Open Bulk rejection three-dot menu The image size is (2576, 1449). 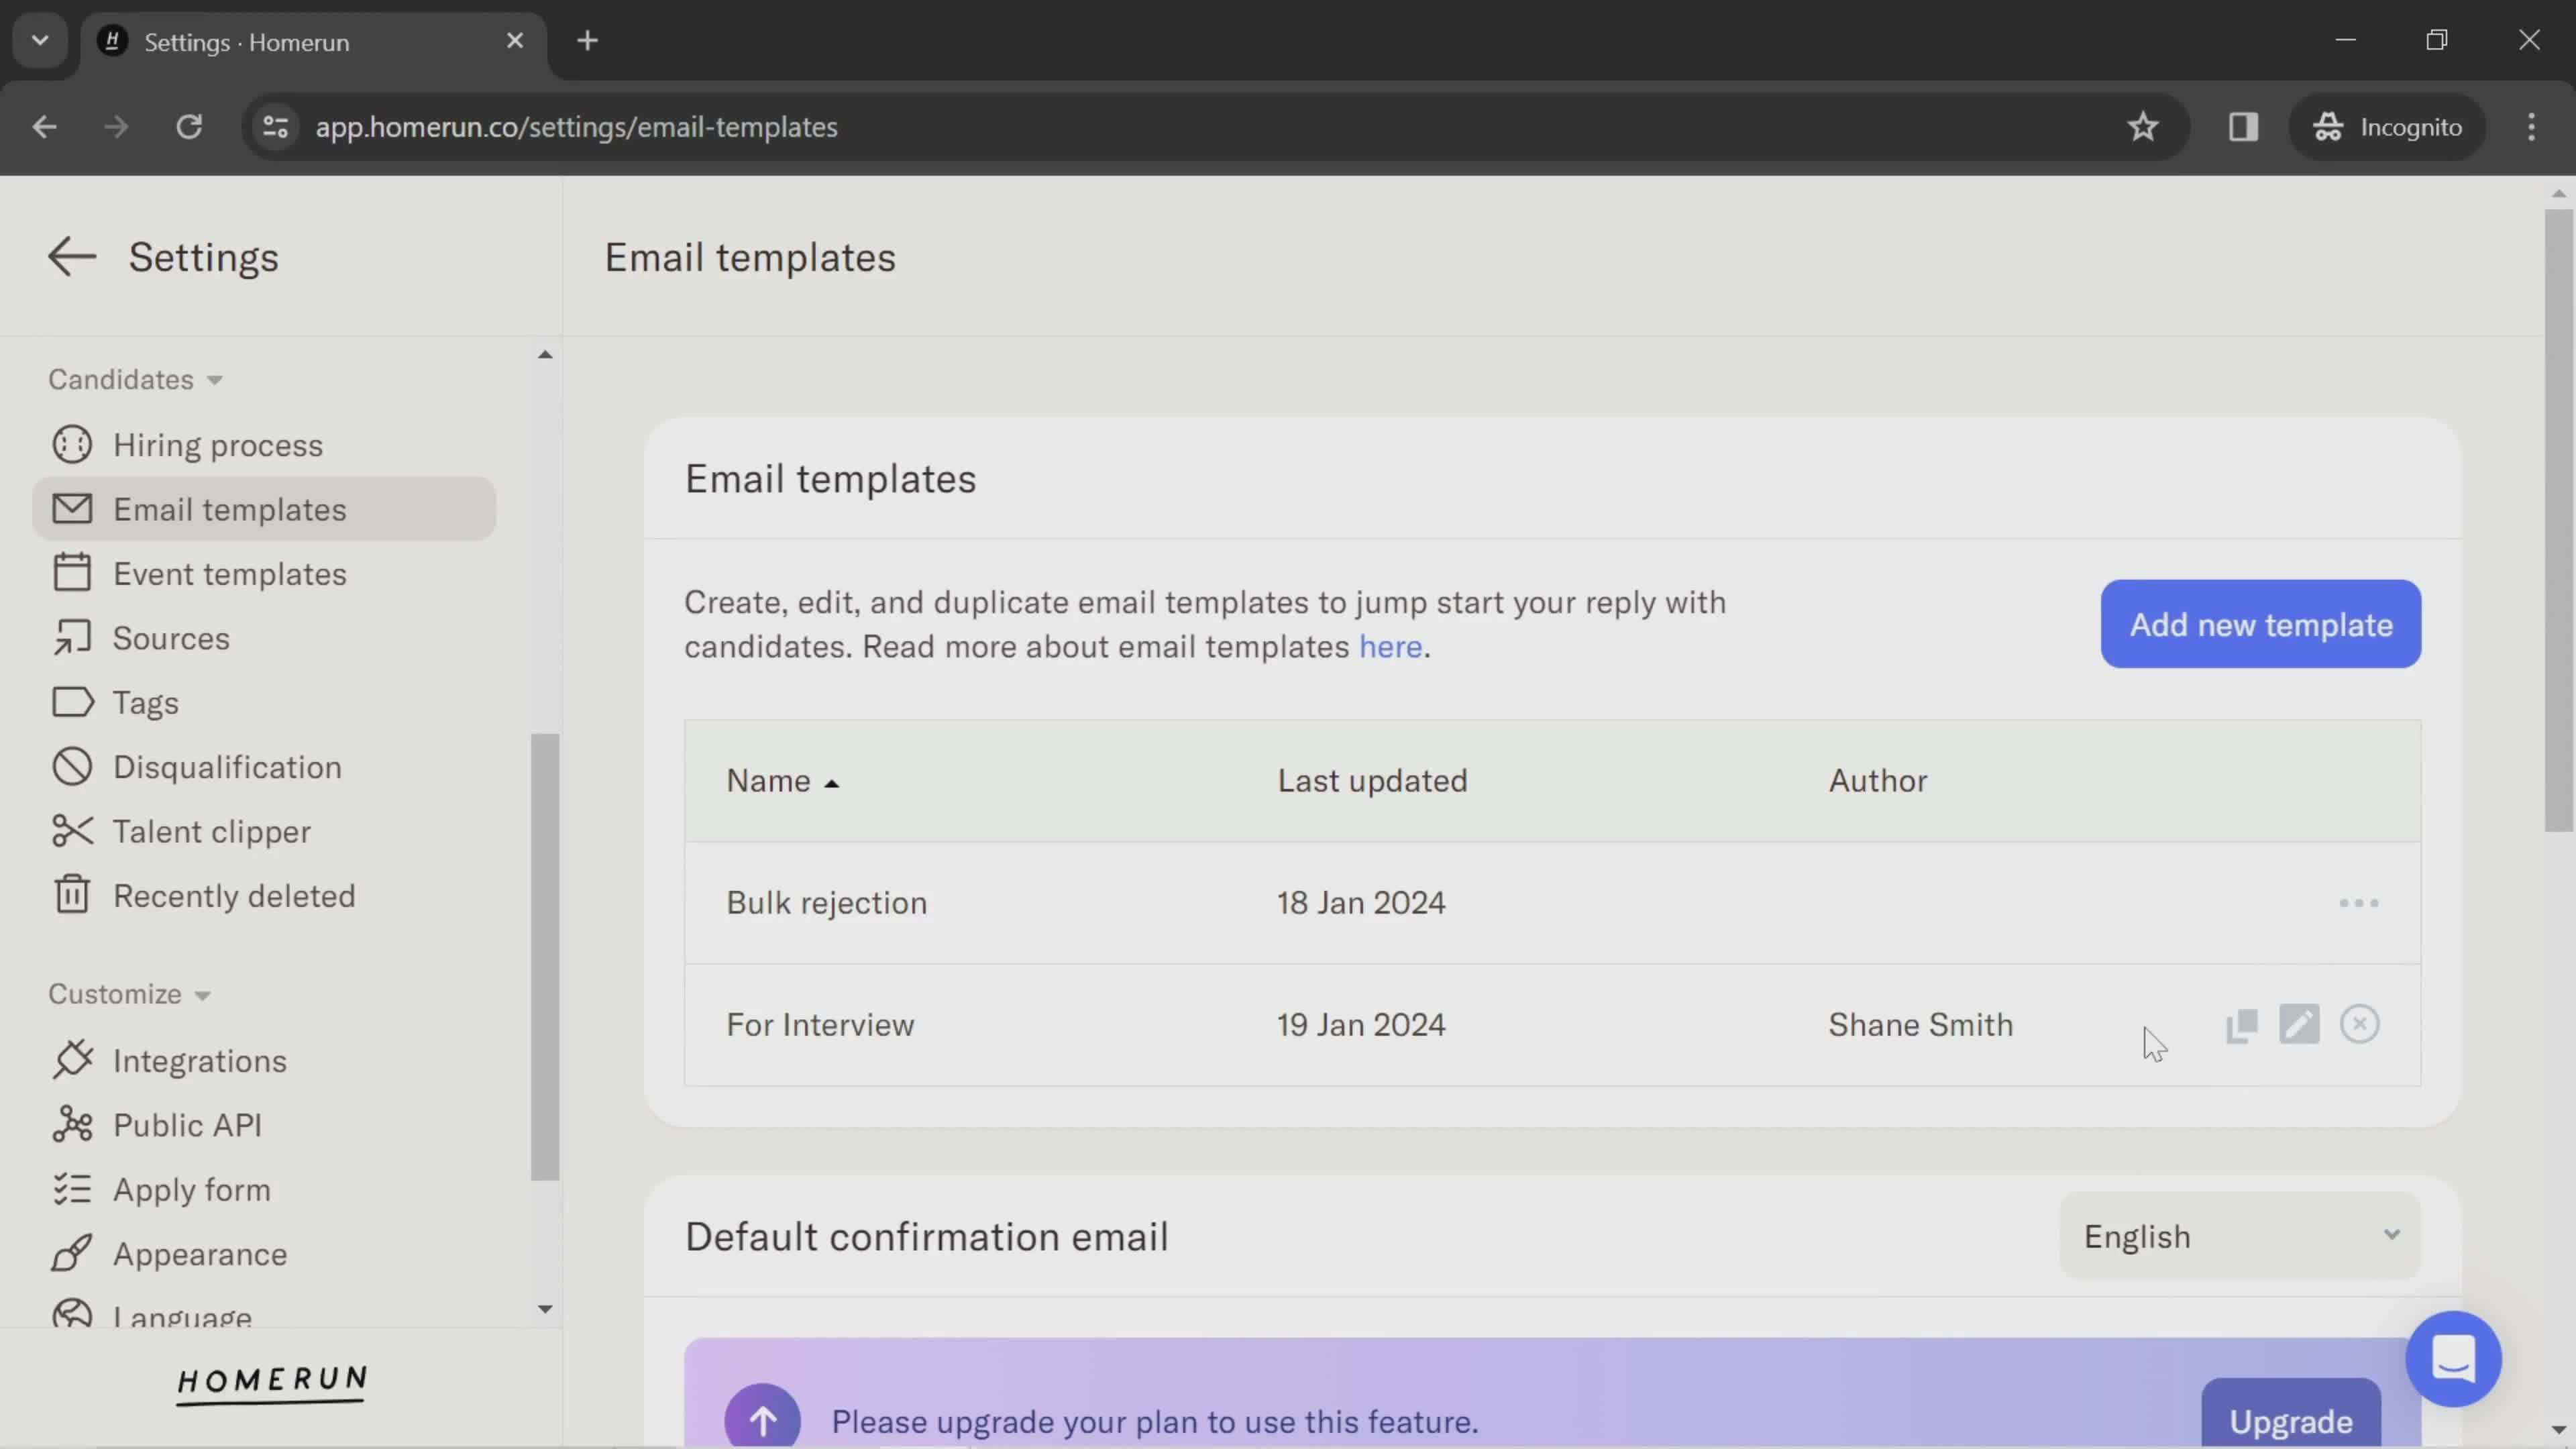pos(2358,903)
